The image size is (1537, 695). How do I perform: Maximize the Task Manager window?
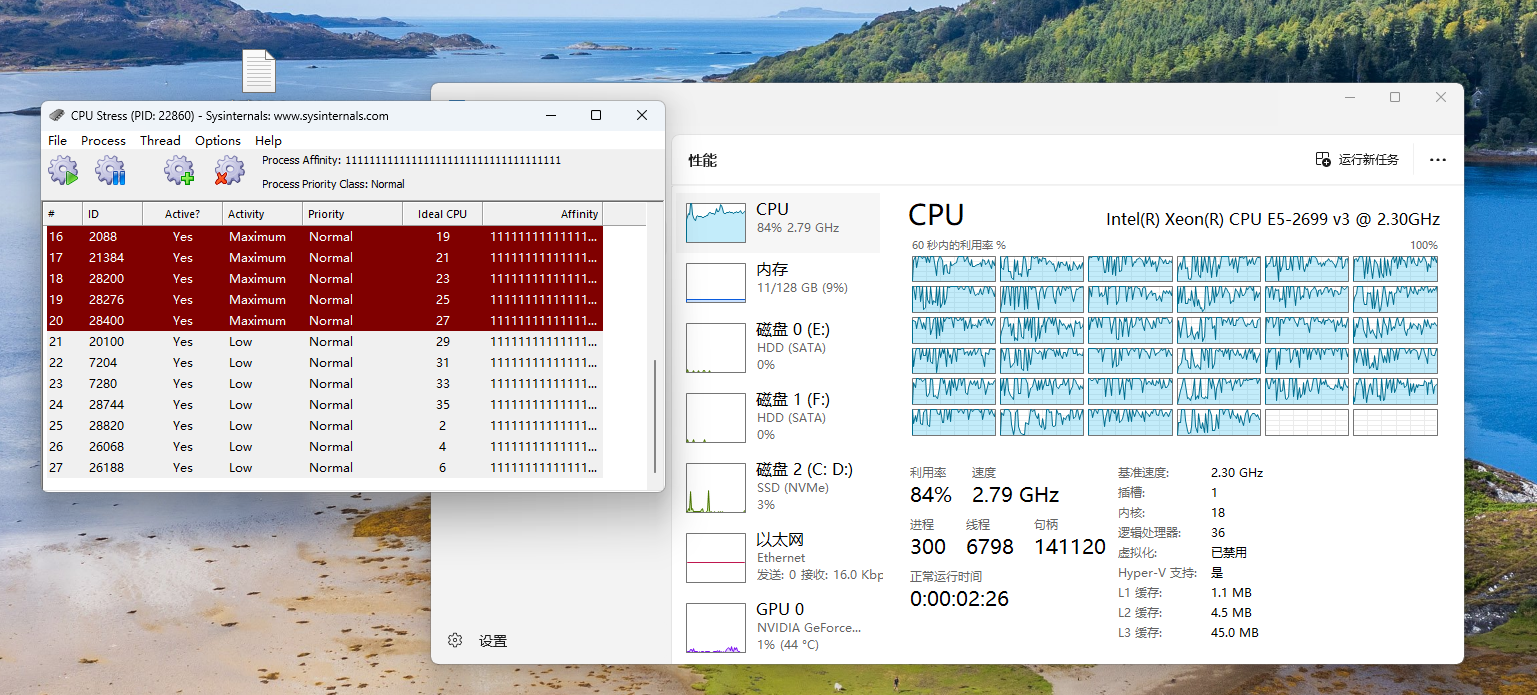point(1395,97)
